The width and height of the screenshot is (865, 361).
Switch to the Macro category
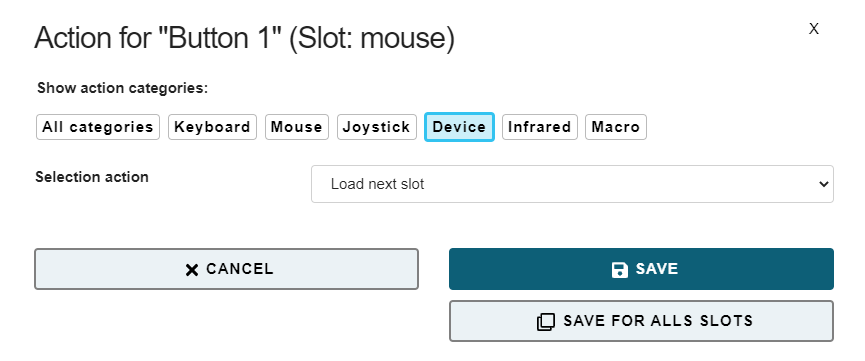[x=616, y=127]
